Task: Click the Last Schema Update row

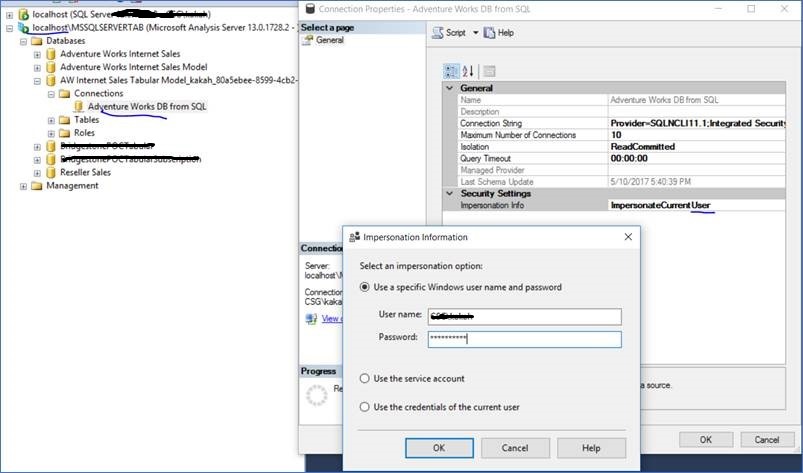Action: 622,182
